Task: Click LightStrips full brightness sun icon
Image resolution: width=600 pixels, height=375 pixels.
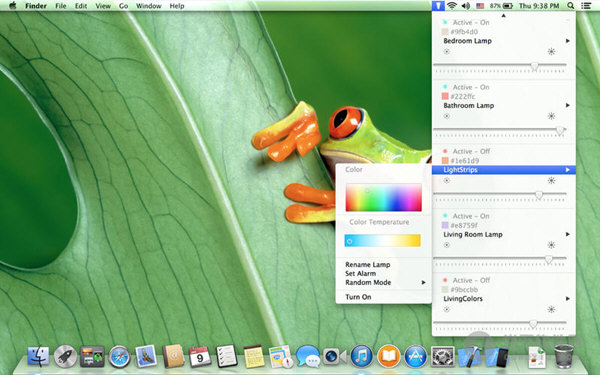Action: [551, 180]
